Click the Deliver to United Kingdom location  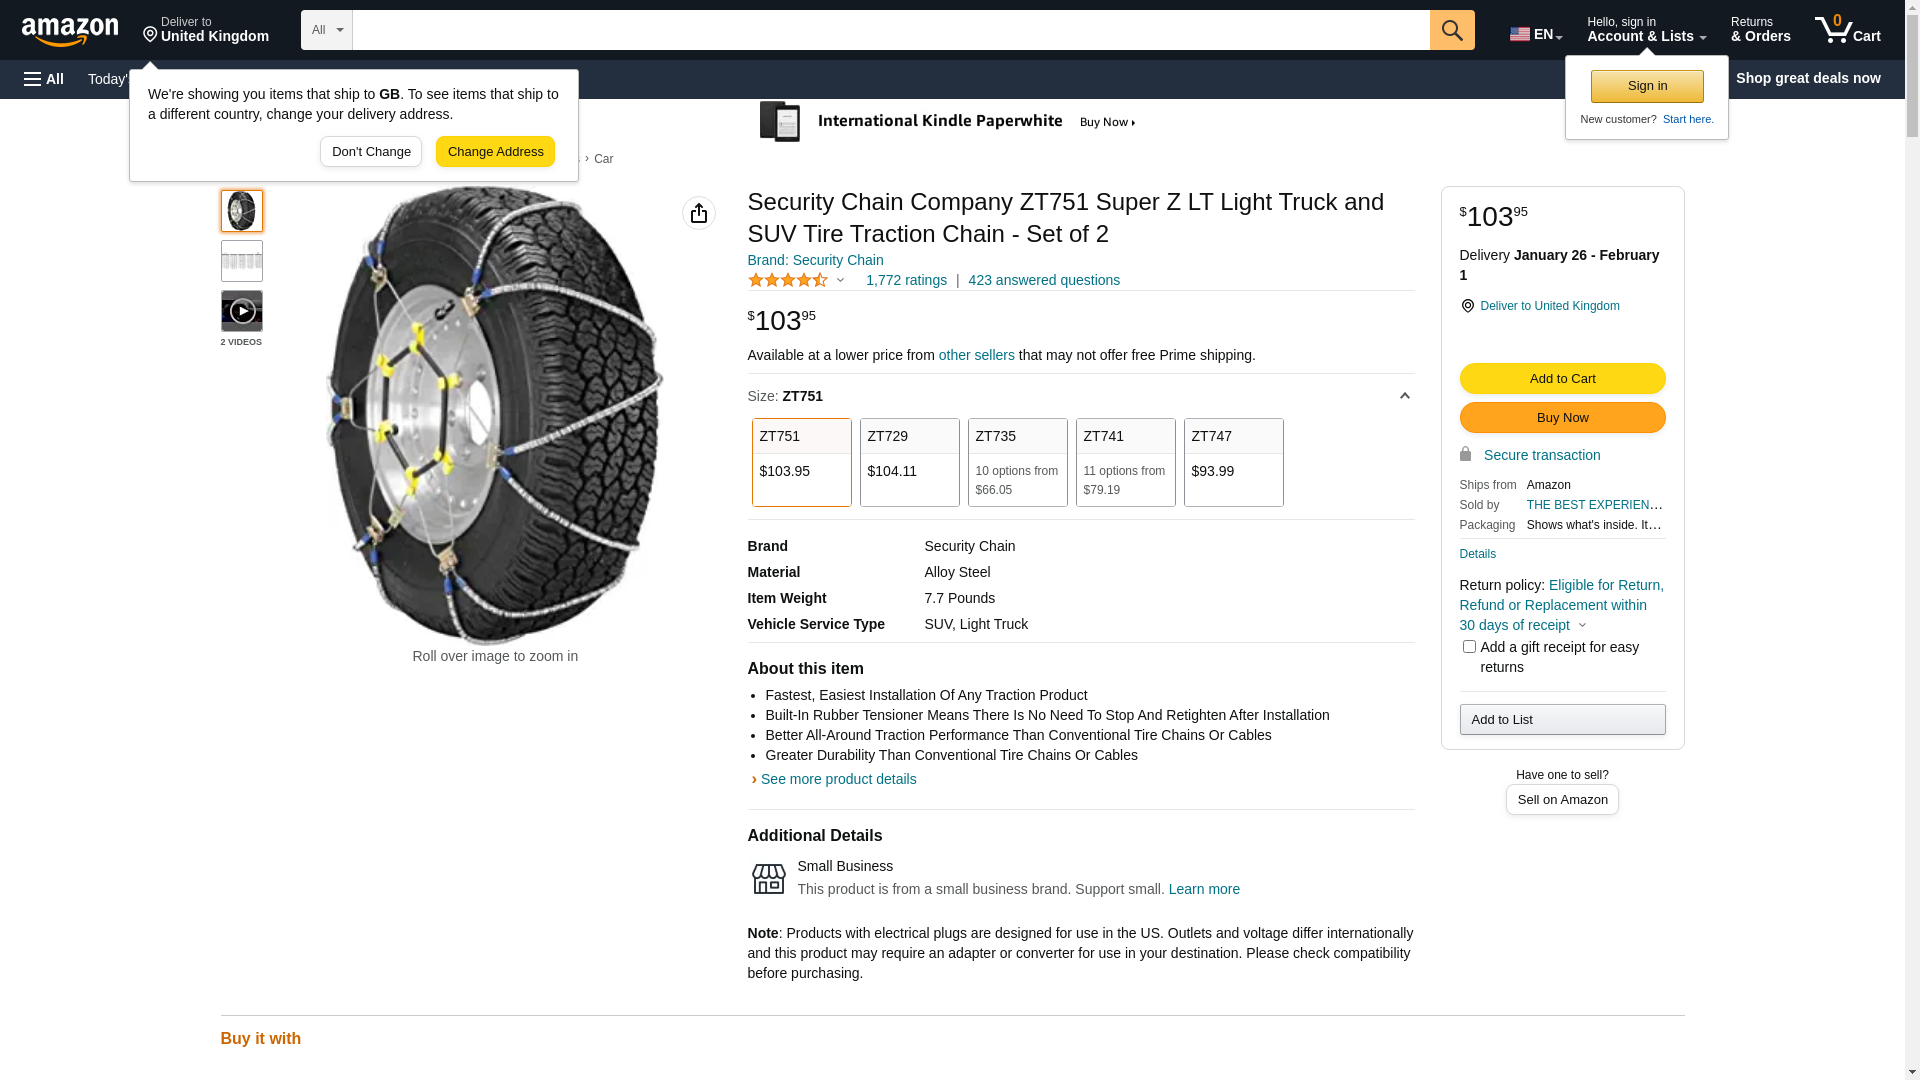[x=205, y=30]
